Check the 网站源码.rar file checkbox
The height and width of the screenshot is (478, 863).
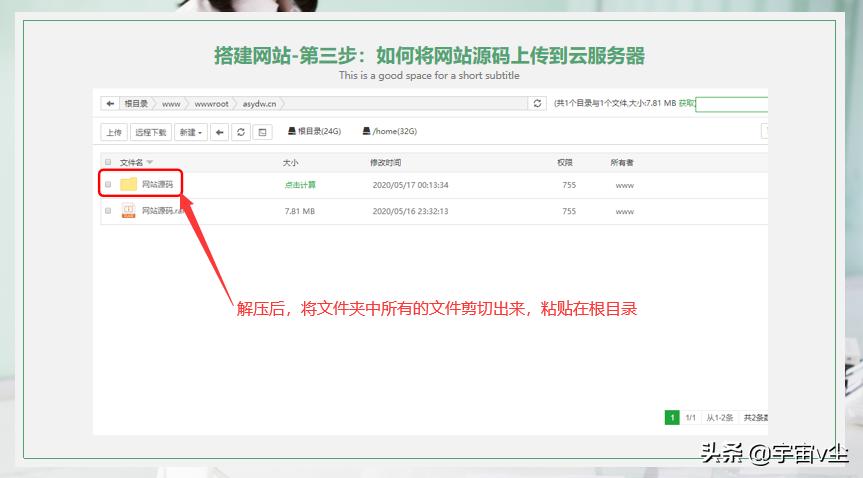[x=108, y=210]
